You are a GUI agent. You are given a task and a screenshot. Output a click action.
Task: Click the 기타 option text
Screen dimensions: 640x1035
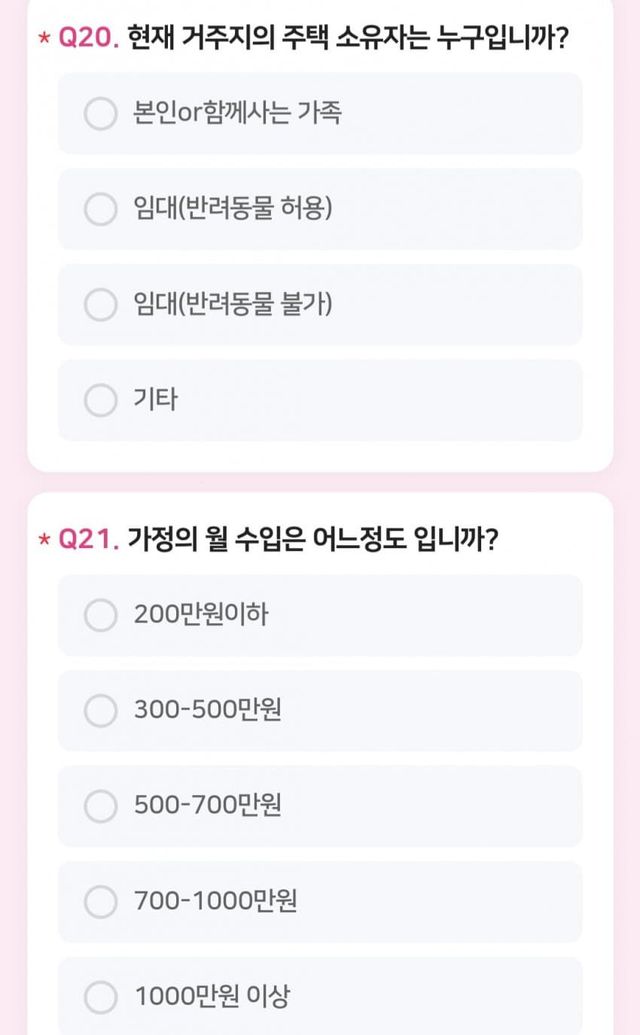point(155,401)
